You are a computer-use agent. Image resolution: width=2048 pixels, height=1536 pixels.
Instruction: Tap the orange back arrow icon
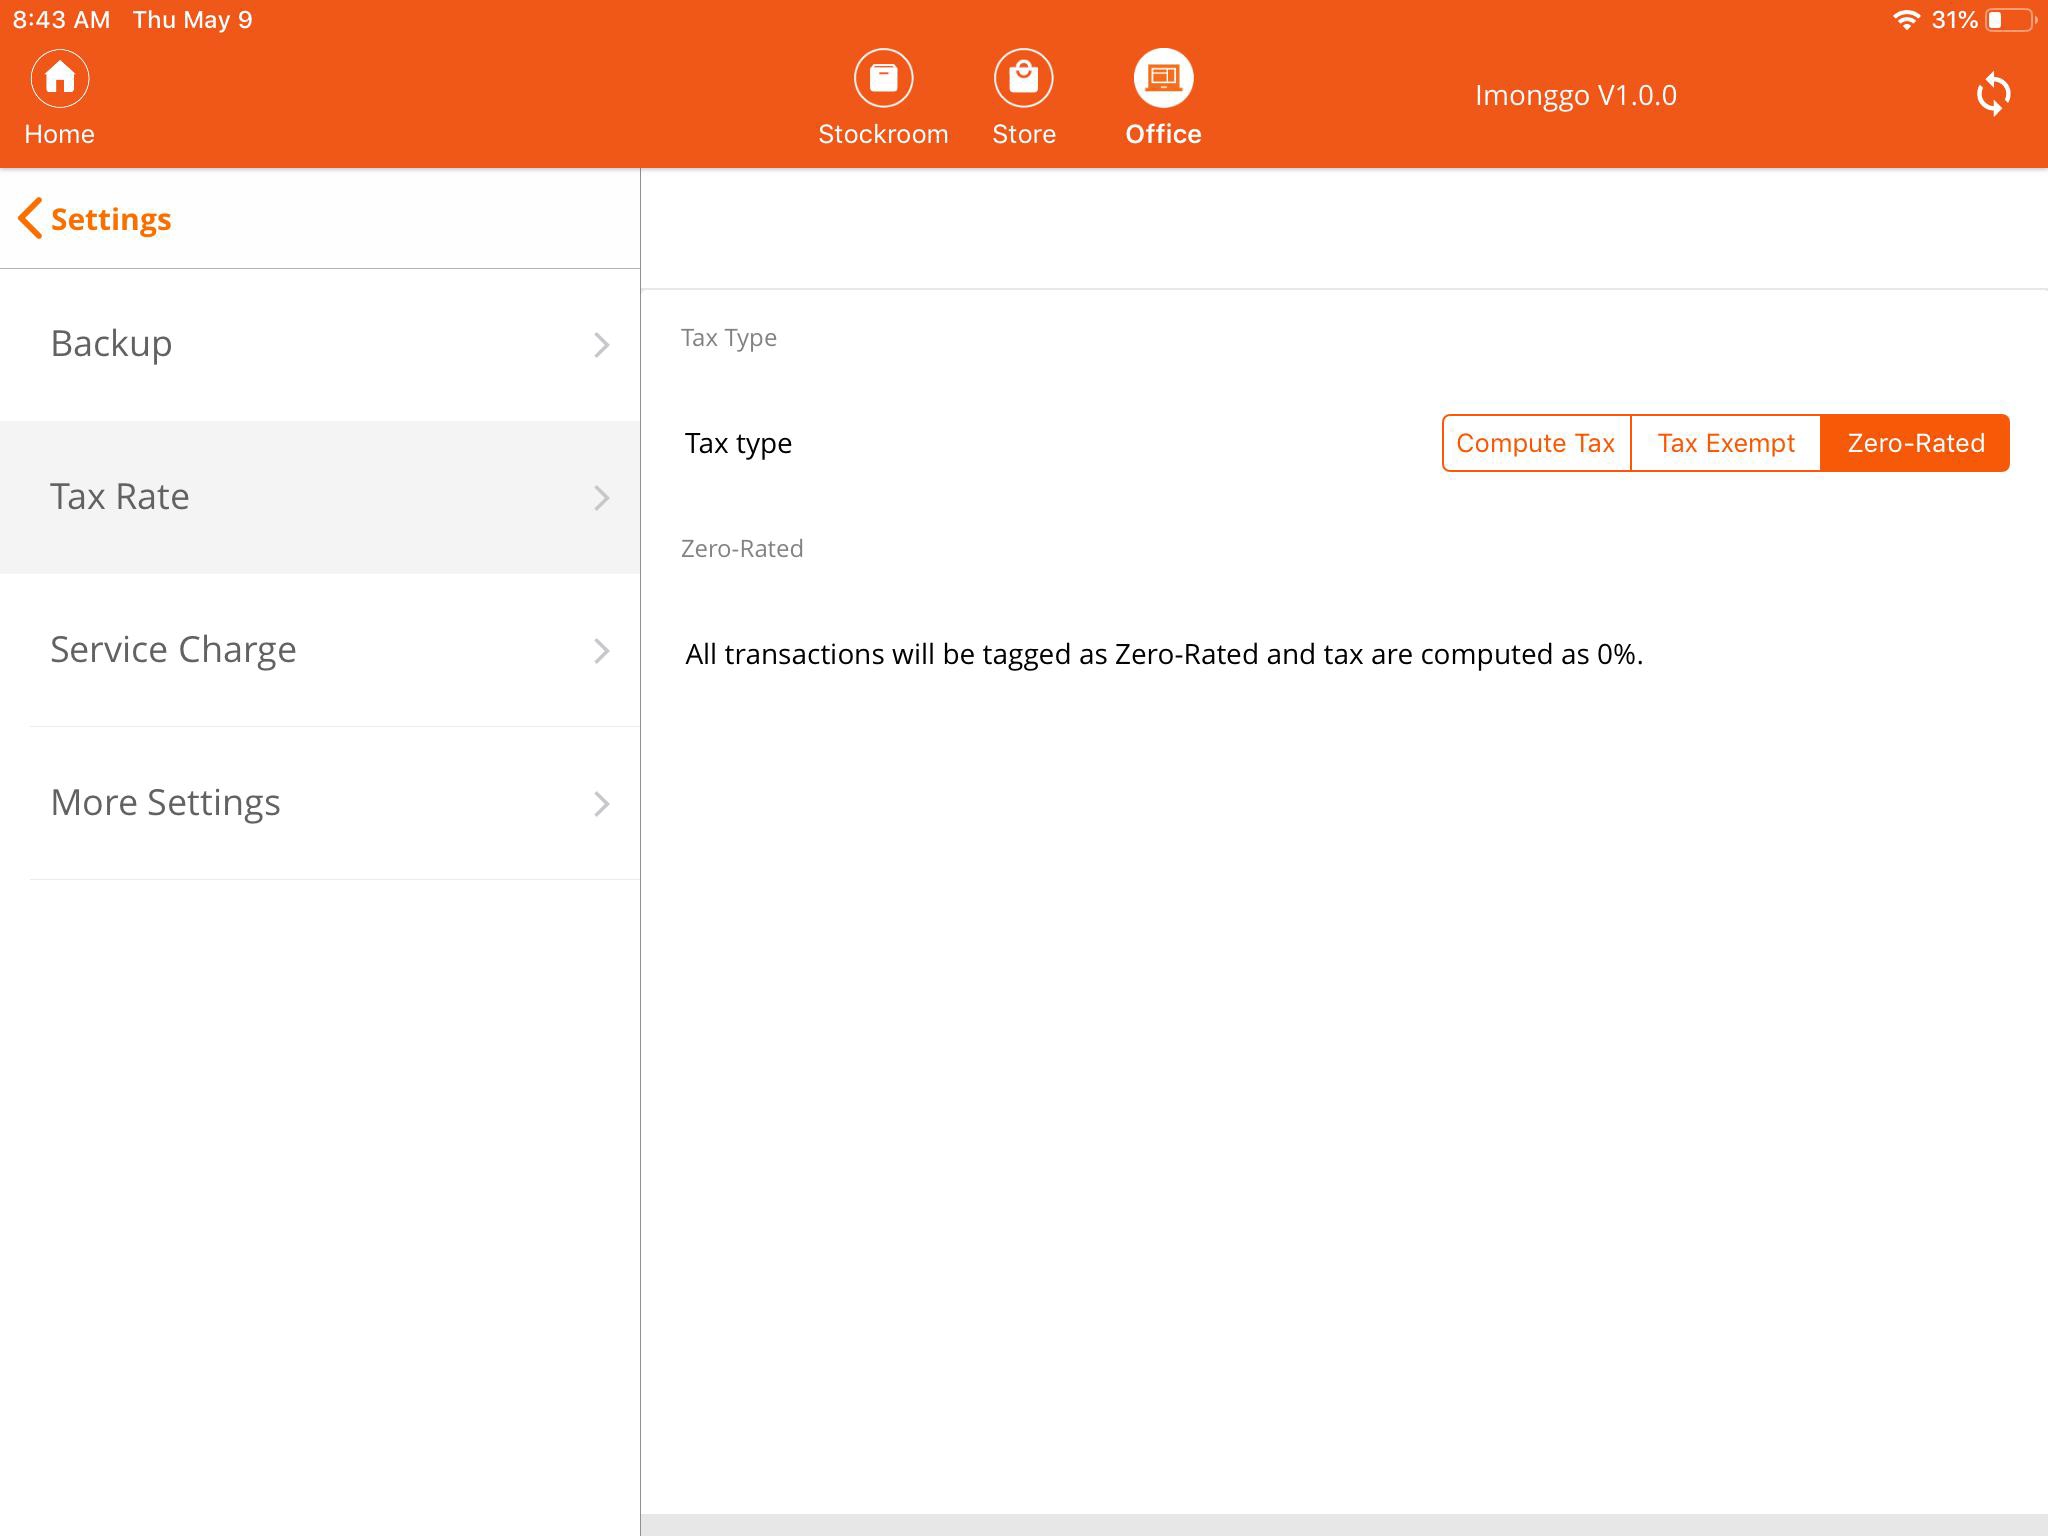click(30, 218)
